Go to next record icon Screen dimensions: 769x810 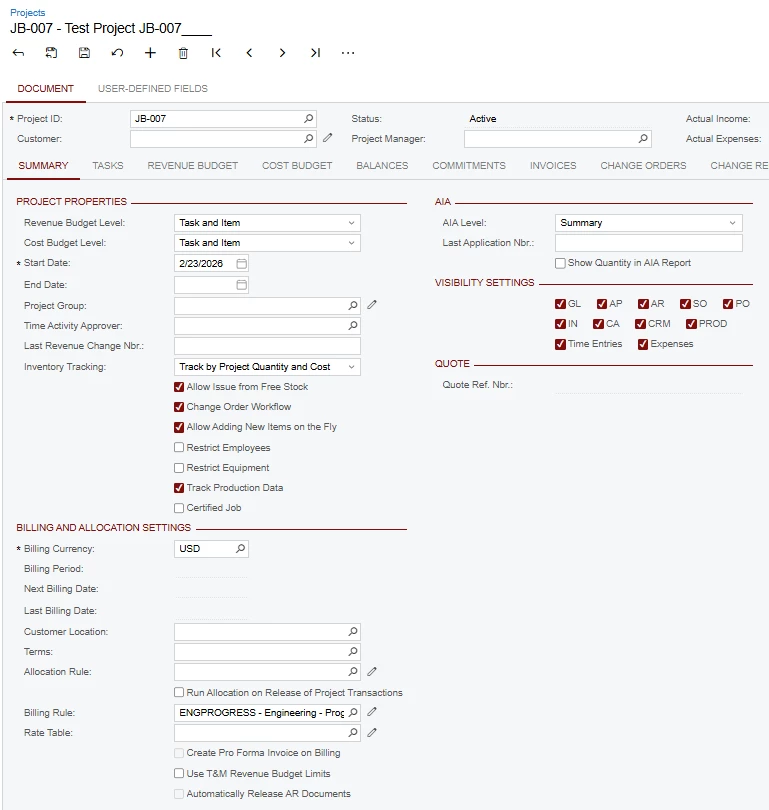(282, 53)
